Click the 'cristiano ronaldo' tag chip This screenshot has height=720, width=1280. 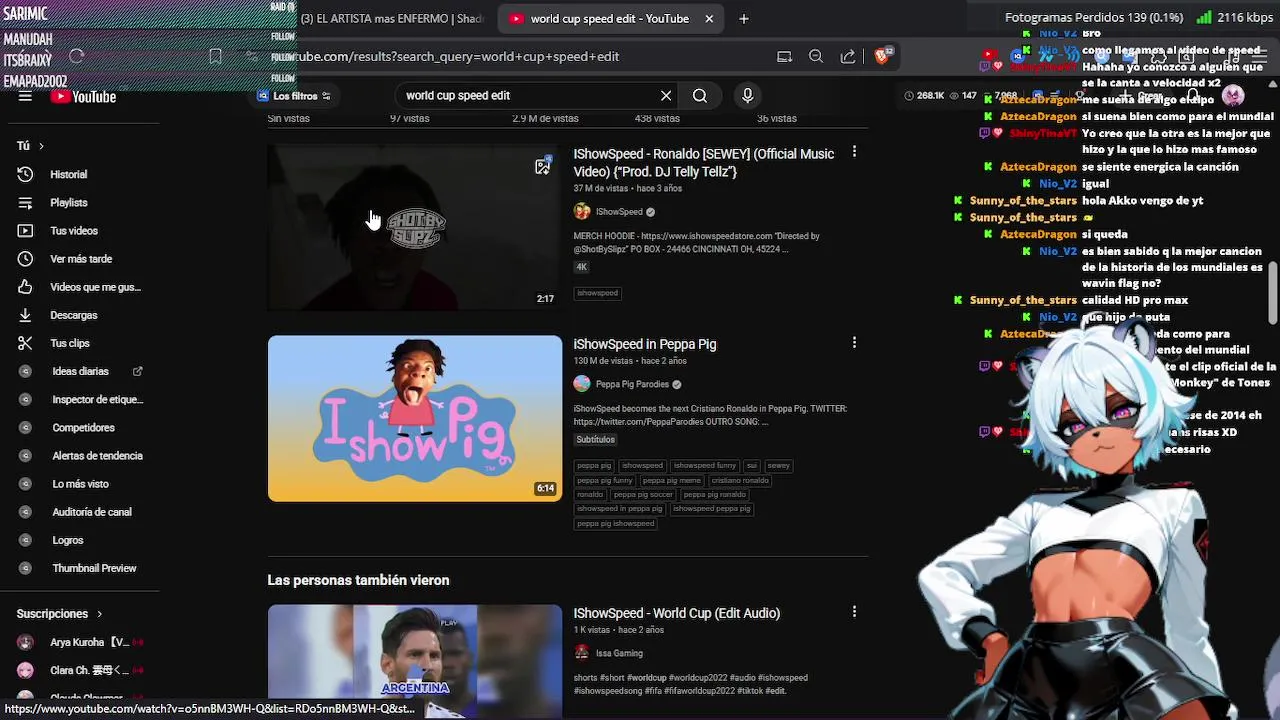740,480
